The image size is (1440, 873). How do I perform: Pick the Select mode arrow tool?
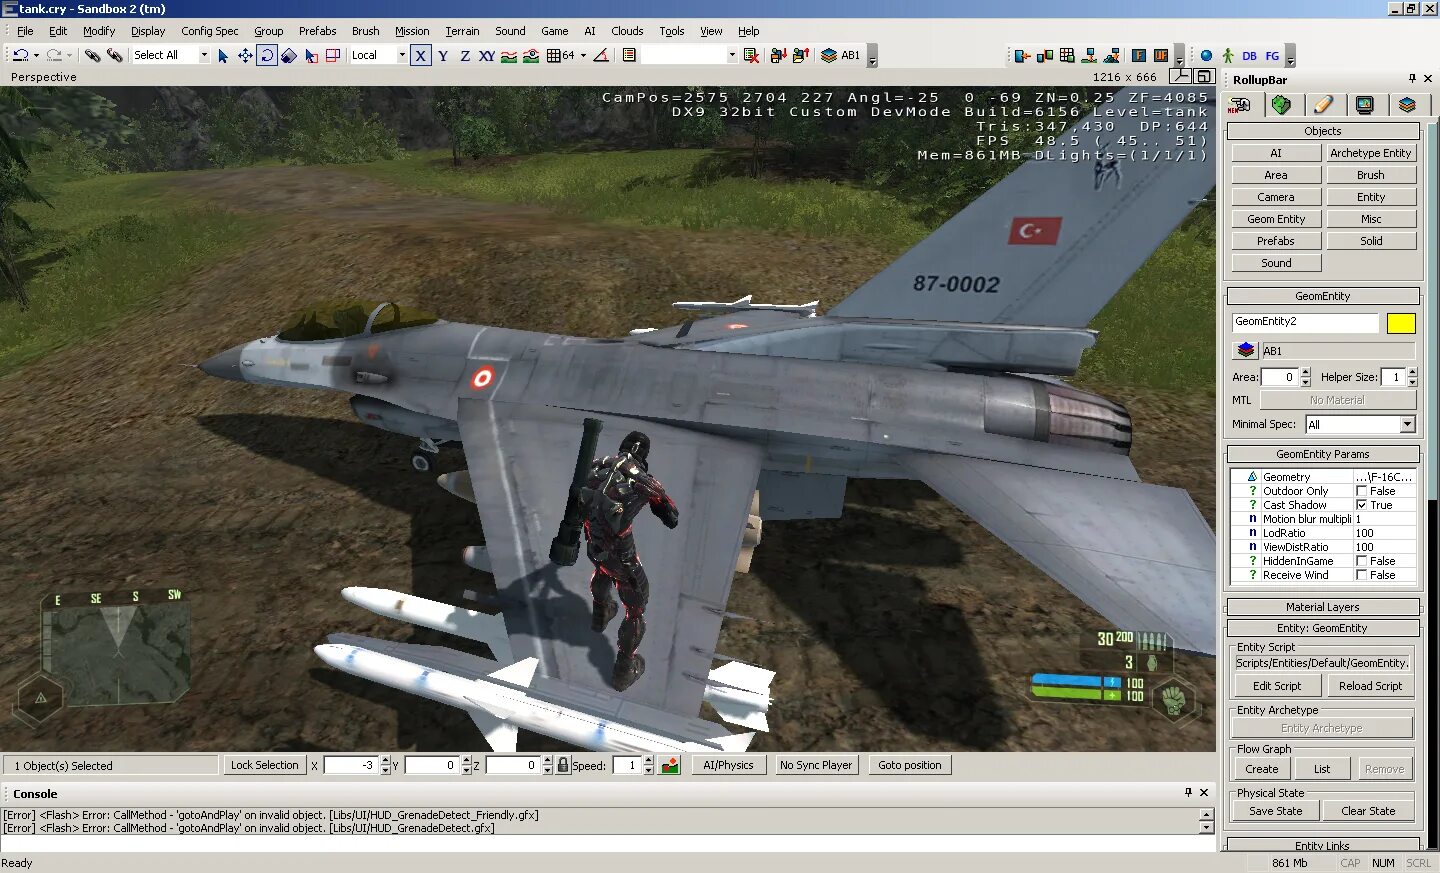click(x=222, y=56)
